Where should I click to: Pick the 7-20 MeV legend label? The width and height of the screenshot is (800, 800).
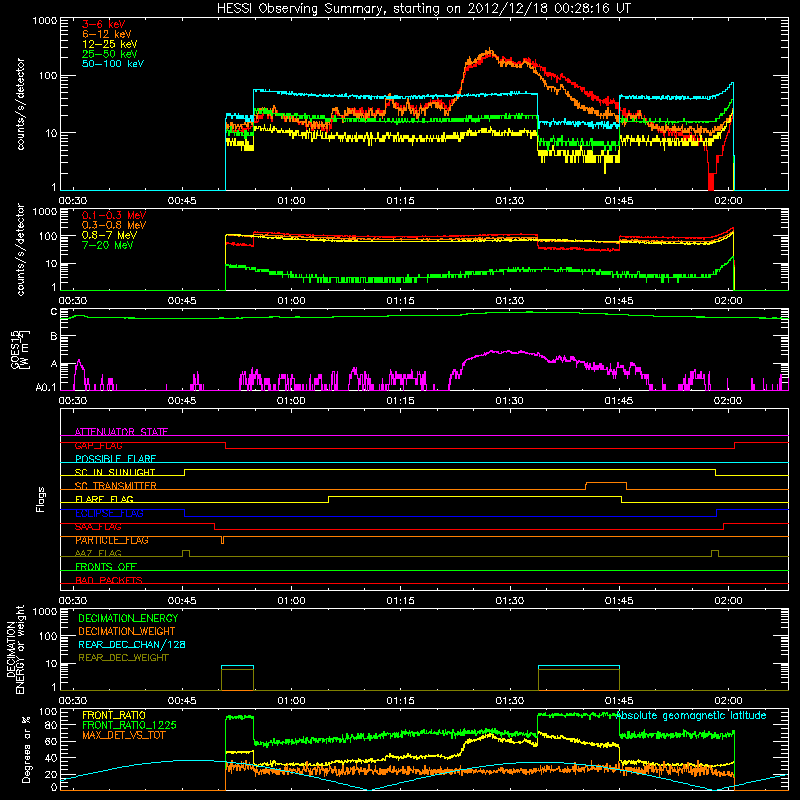coord(108,245)
